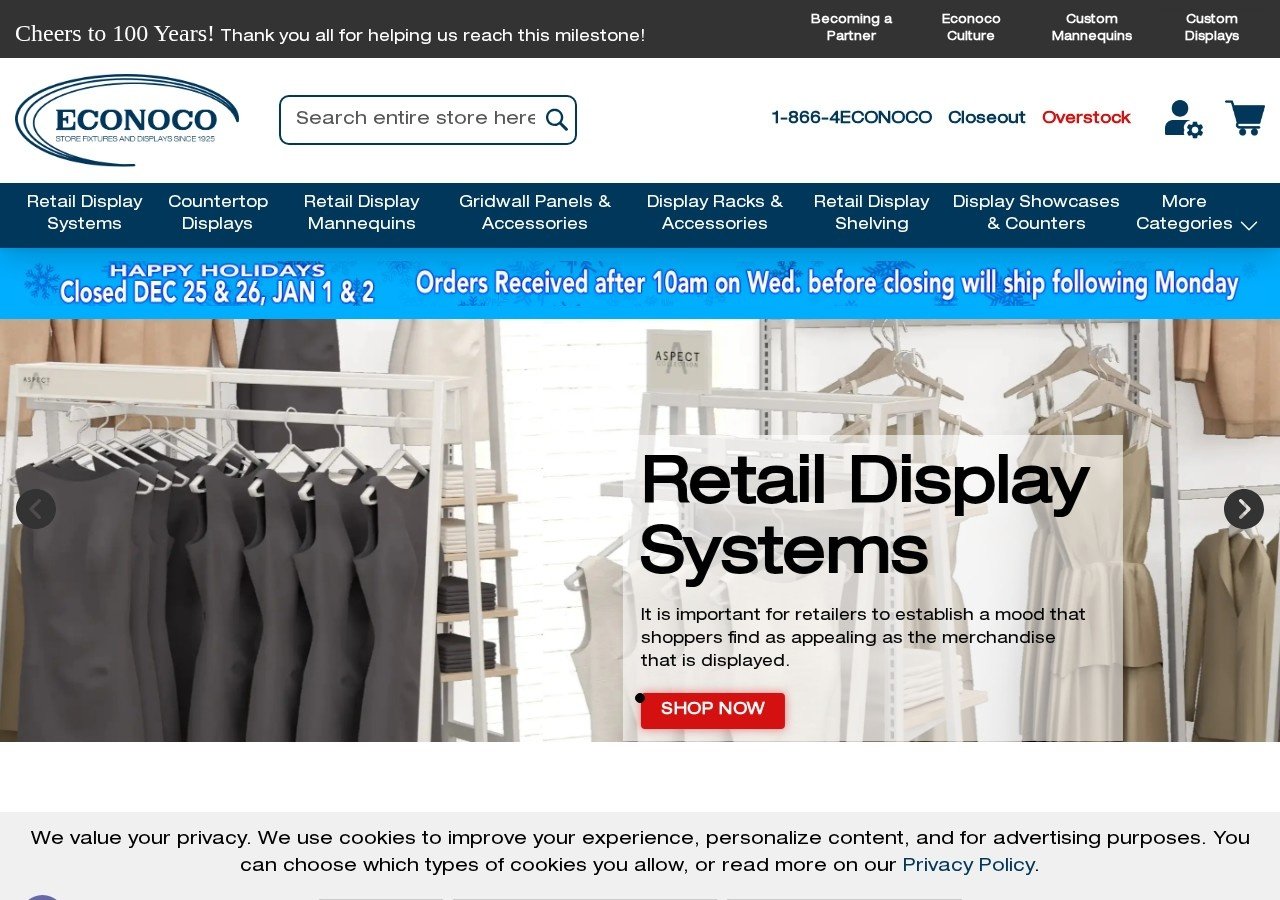Click the Overstock link
The width and height of the screenshot is (1280, 900).
click(x=1086, y=117)
